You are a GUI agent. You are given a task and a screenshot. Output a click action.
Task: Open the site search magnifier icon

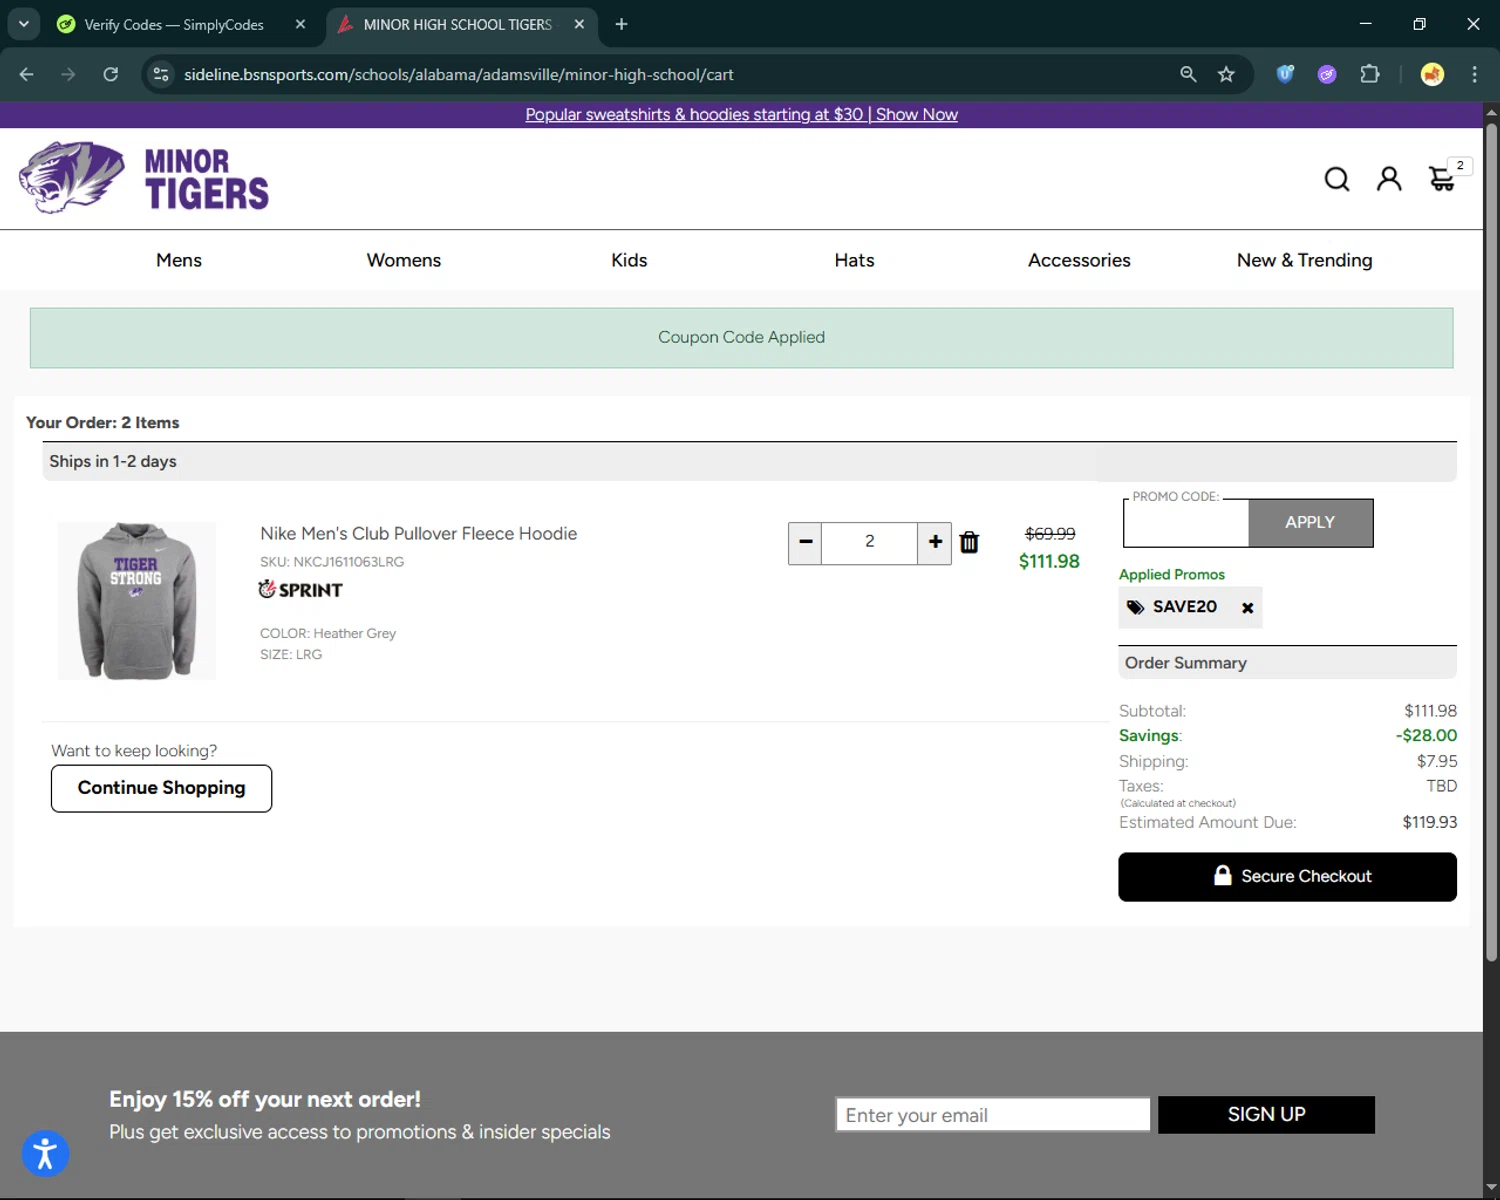1337,179
